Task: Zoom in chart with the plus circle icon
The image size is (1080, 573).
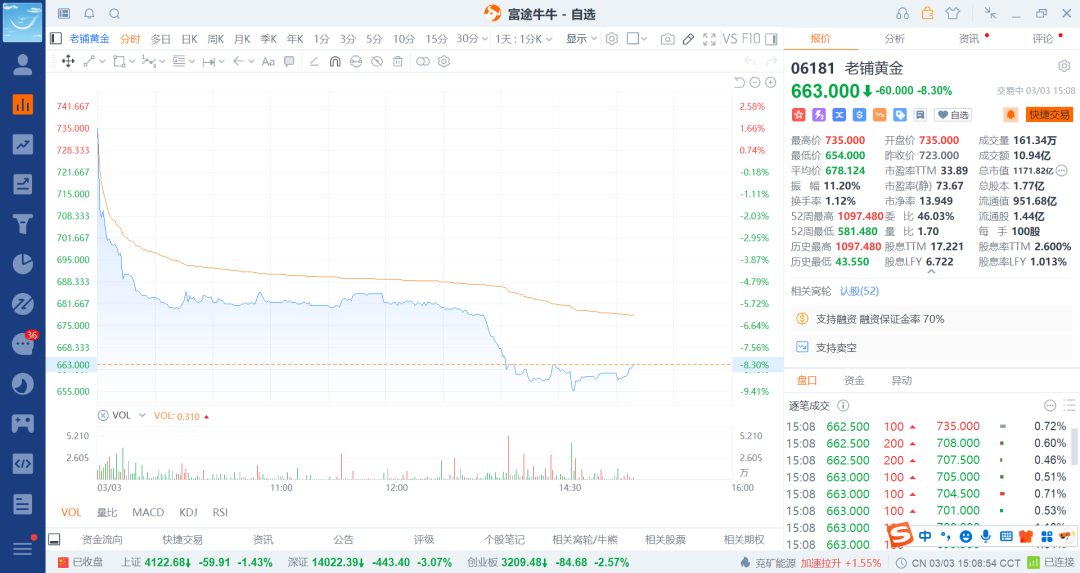Action: (x=771, y=83)
